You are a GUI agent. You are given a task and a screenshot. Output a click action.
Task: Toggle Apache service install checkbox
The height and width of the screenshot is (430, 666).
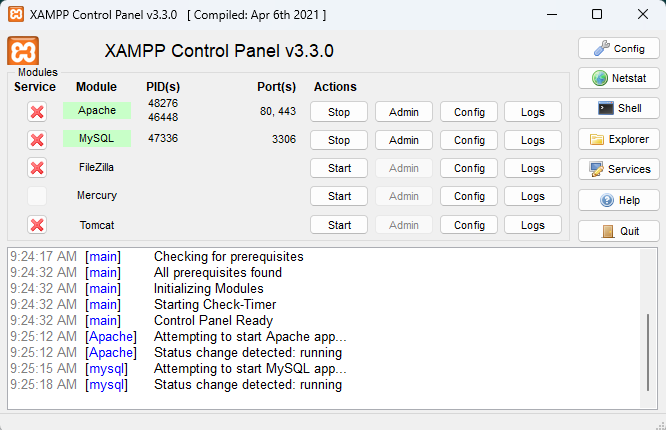(37, 112)
